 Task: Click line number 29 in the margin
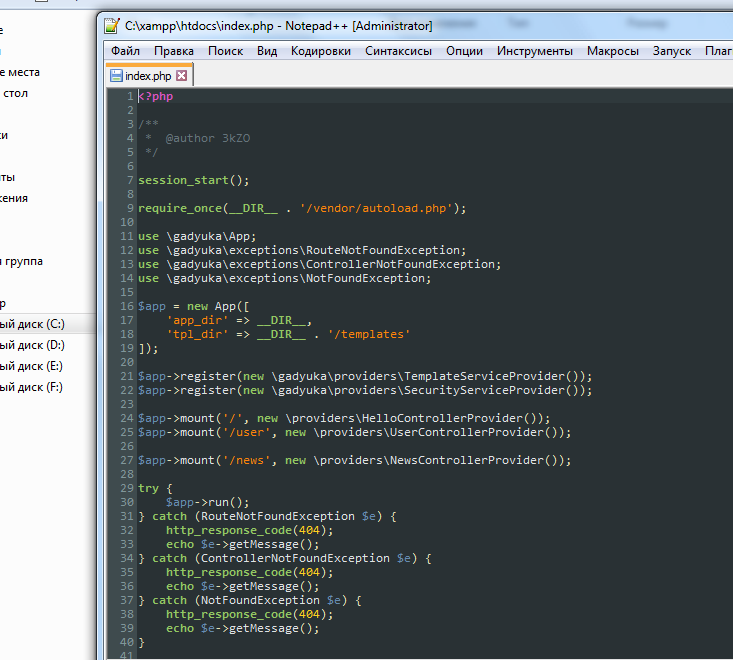coord(127,488)
